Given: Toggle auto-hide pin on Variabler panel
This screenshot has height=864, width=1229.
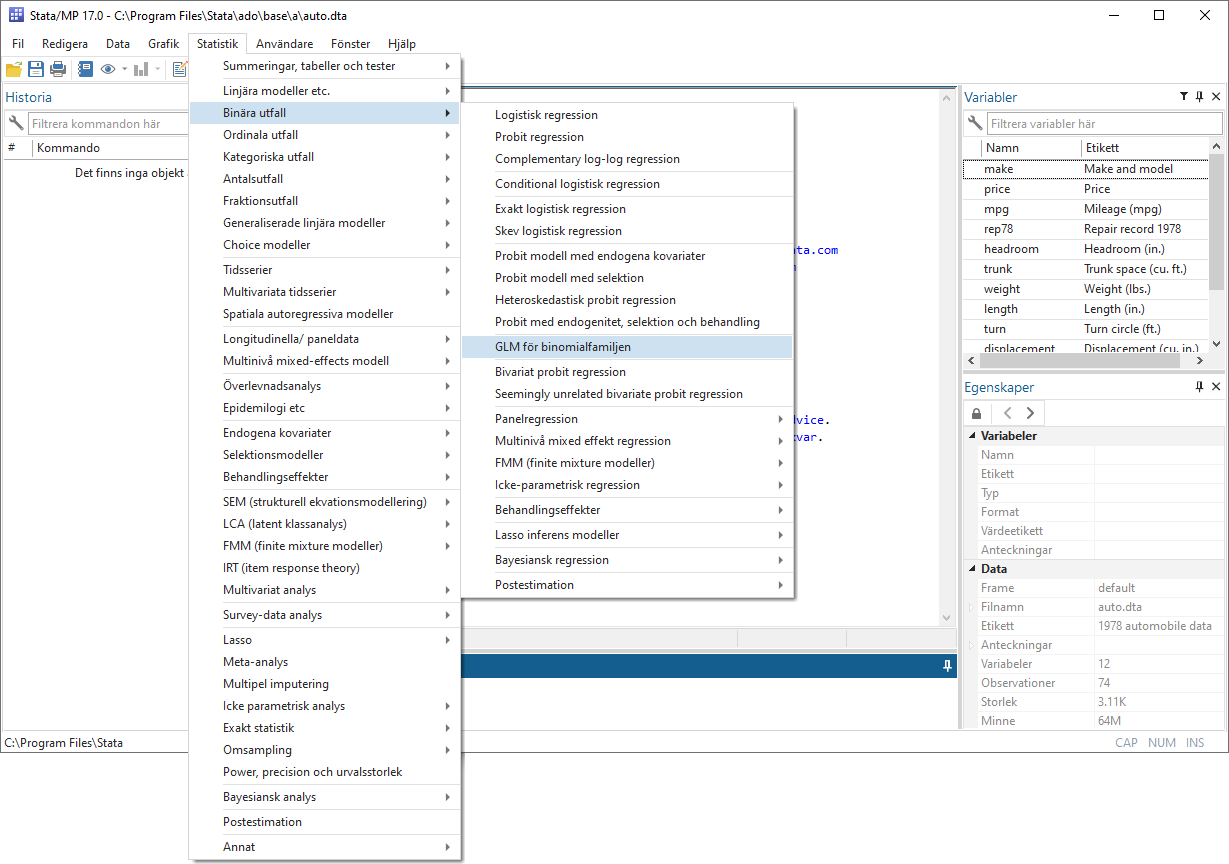Looking at the screenshot, I should pos(1199,96).
